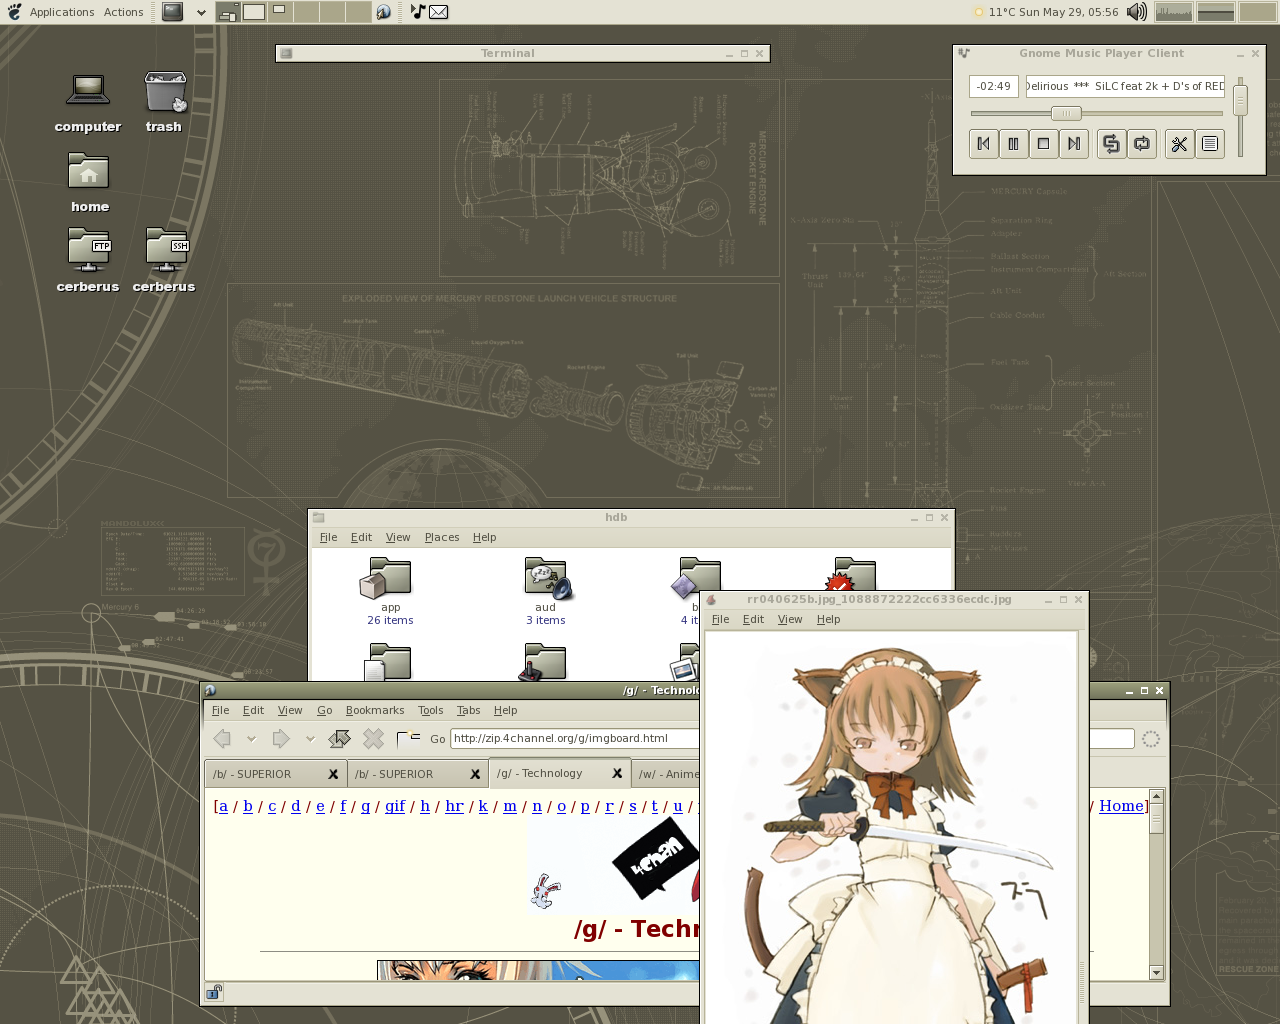The width and height of the screenshot is (1280, 1024).
Task: Open View menu in image viewer window
Action: (x=790, y=619)
